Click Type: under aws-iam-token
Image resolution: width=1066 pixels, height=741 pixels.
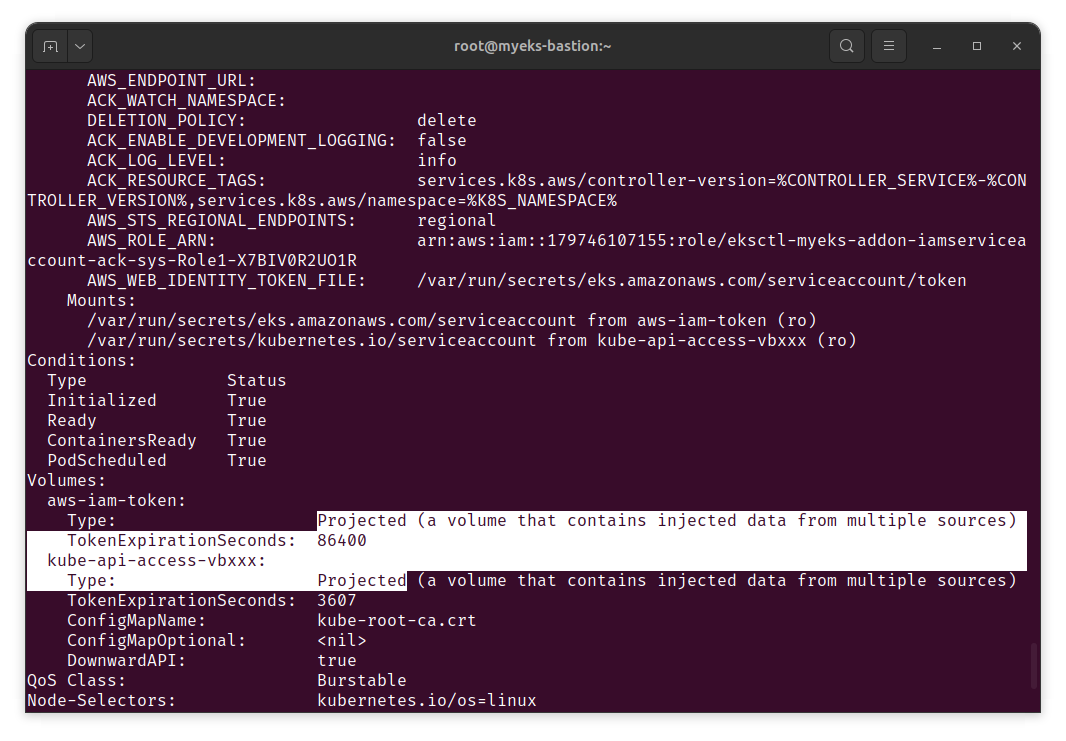92,521
